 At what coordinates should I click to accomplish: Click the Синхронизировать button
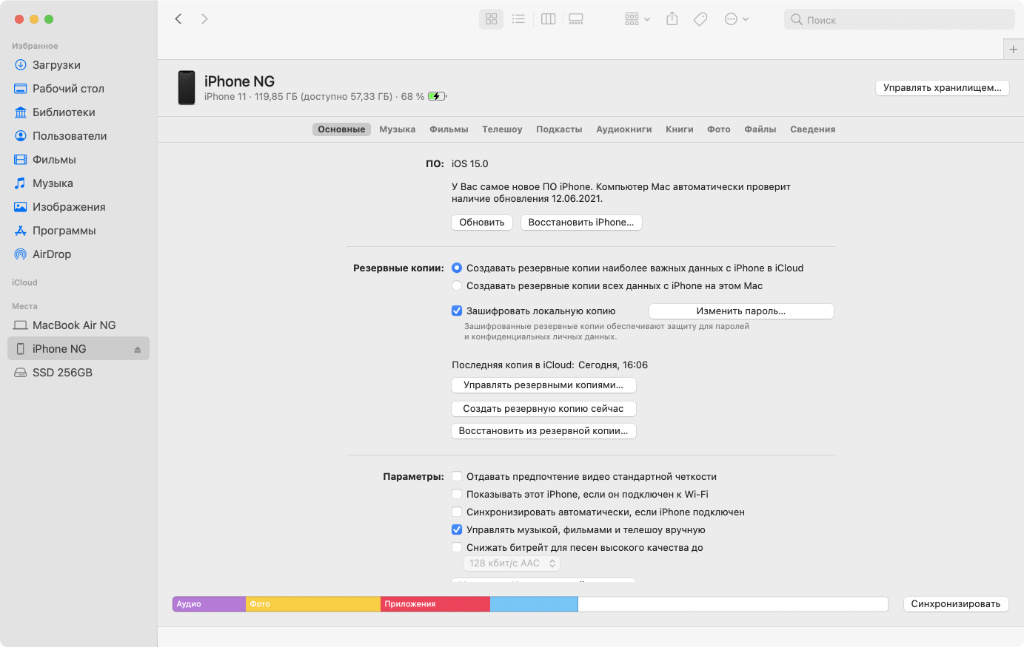pyautogui.click(x=955, y=604)
